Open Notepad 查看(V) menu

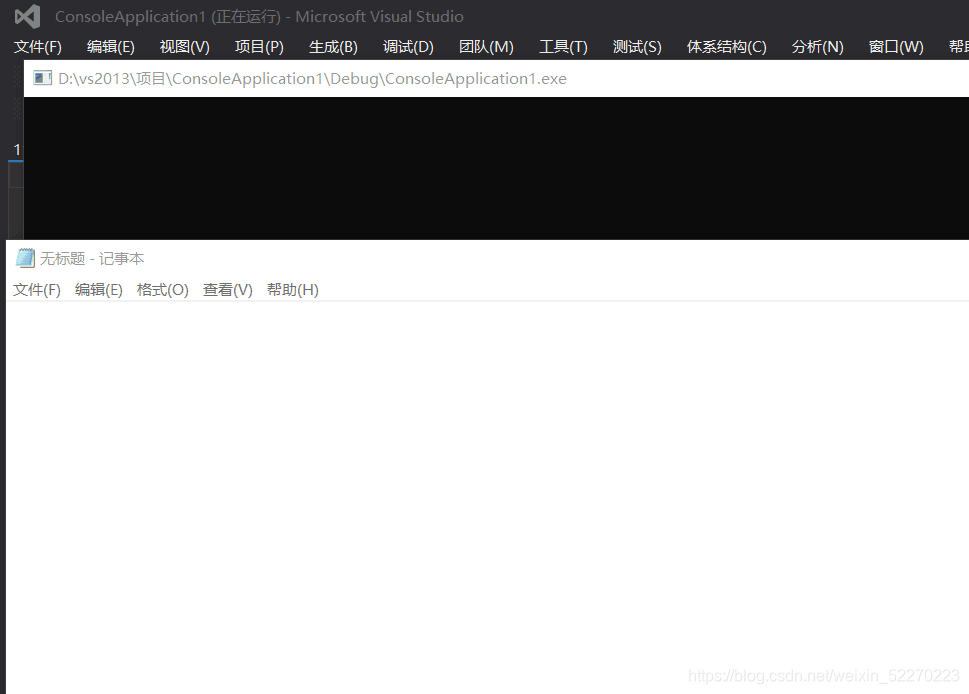[227, 290]
